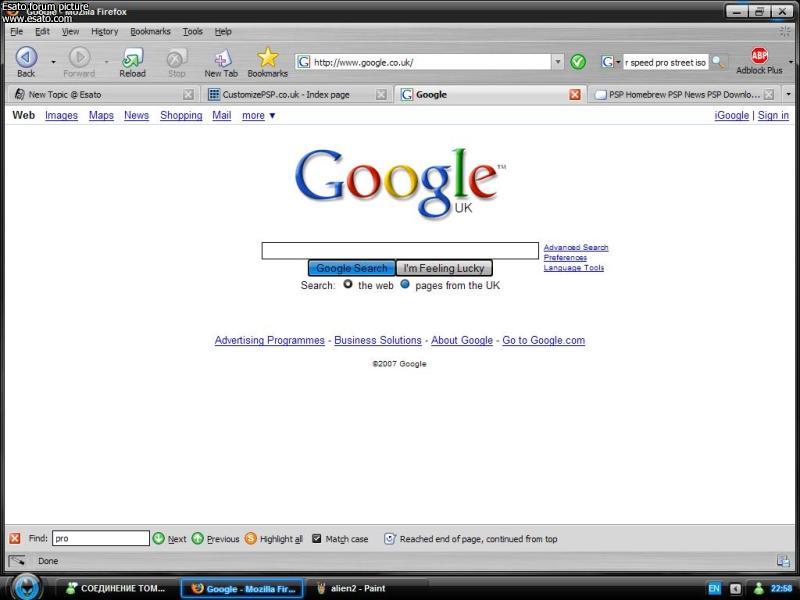This screenshot has height=600, width=800.
Task: Switch to the PSP Homebrew PSP News tab
Action: pyautogui.click(x=684, y=94)
